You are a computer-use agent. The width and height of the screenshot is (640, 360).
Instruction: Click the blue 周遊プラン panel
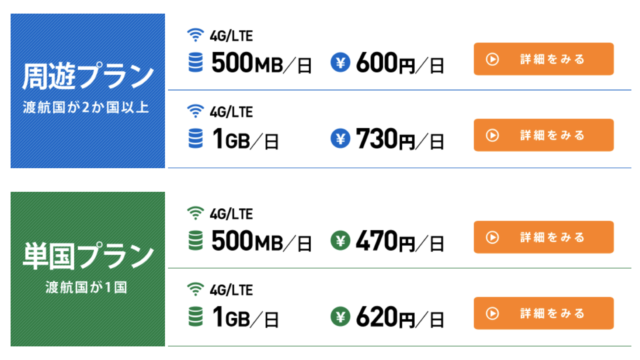(88, 91)
